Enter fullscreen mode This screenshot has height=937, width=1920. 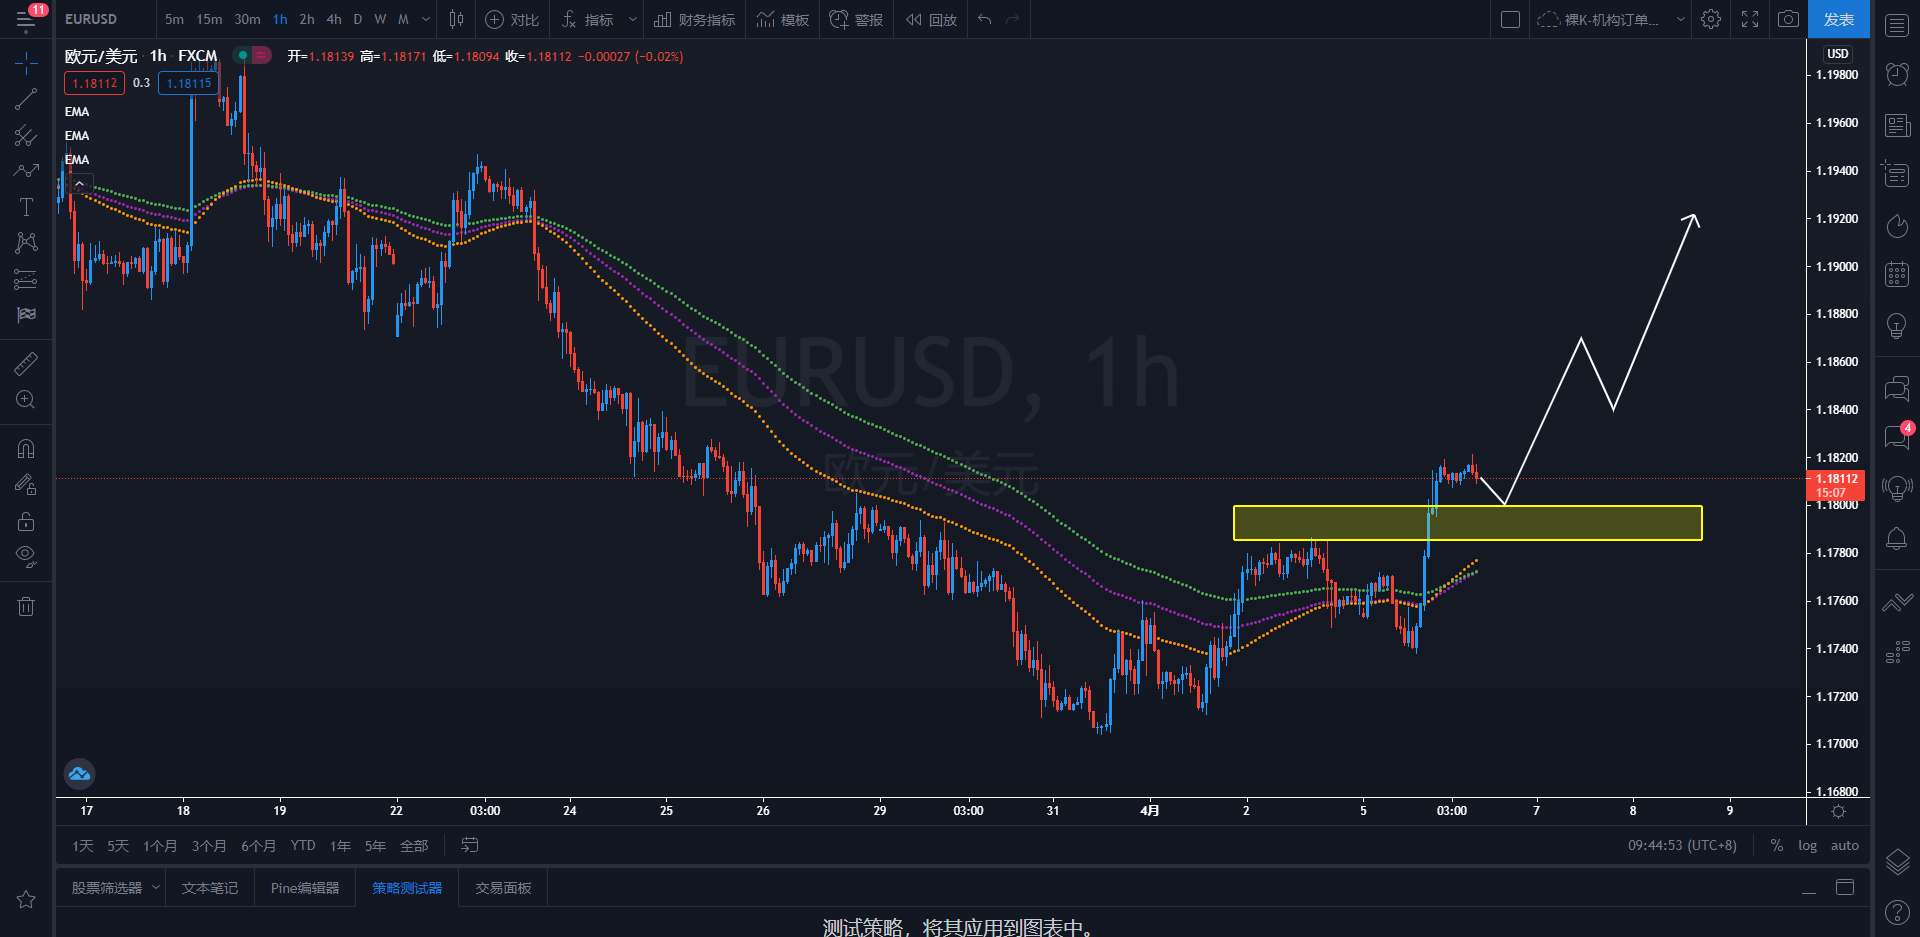1750,19
